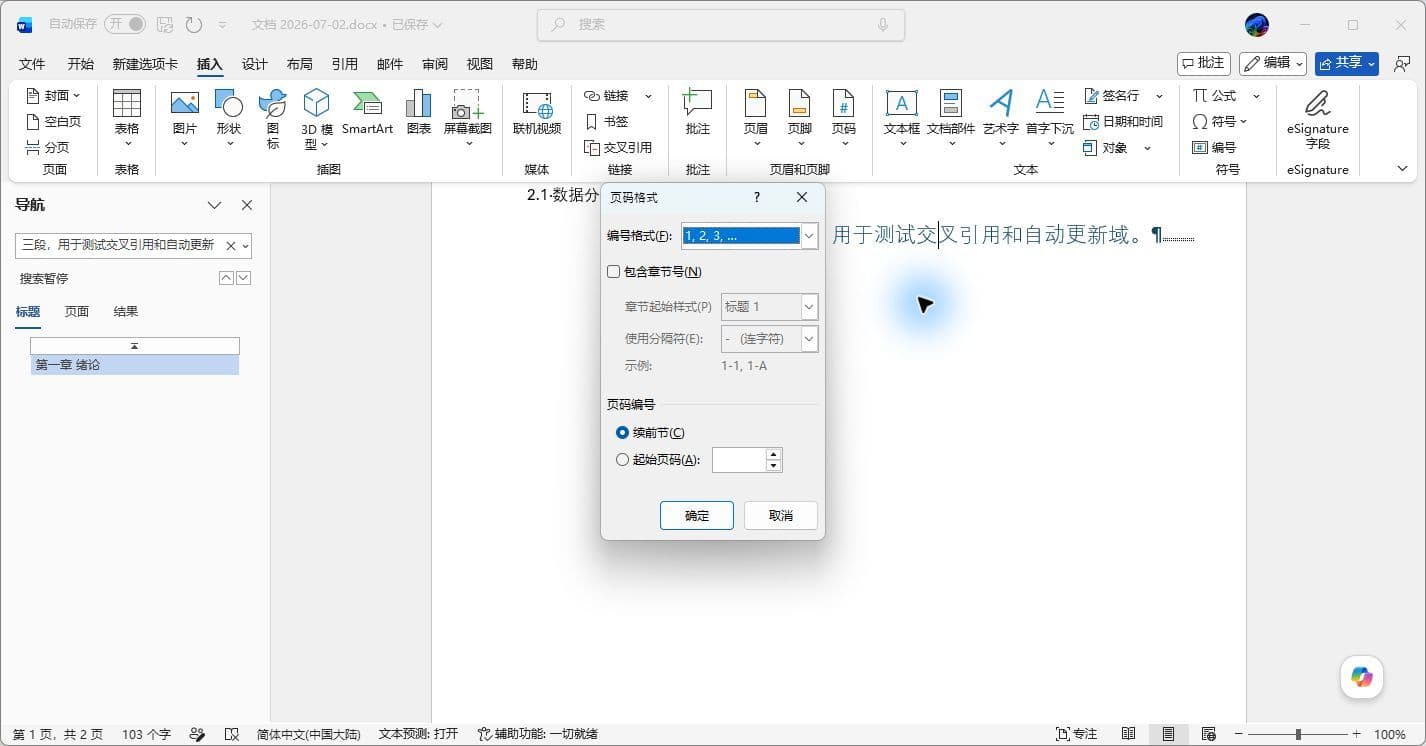Click the start page number input field
Viewport: 1426px width, 746px height.
tap(739, 460)
